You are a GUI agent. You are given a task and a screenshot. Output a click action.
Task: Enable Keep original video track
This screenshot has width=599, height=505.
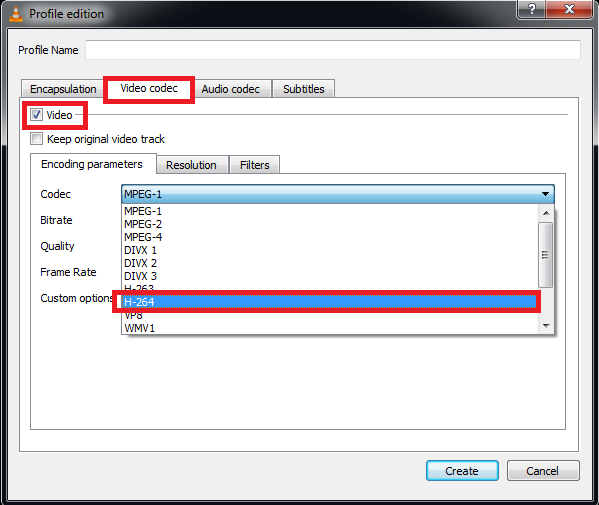pyautogui.click(x=36, y=139)
